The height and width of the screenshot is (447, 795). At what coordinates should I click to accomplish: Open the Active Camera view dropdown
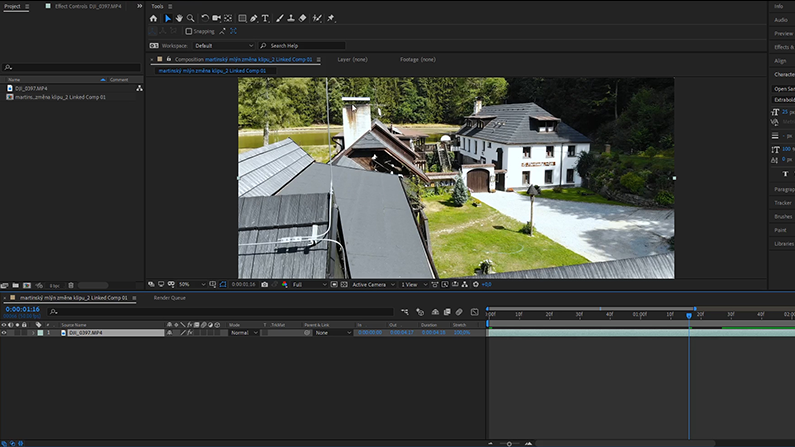[373, 285]
